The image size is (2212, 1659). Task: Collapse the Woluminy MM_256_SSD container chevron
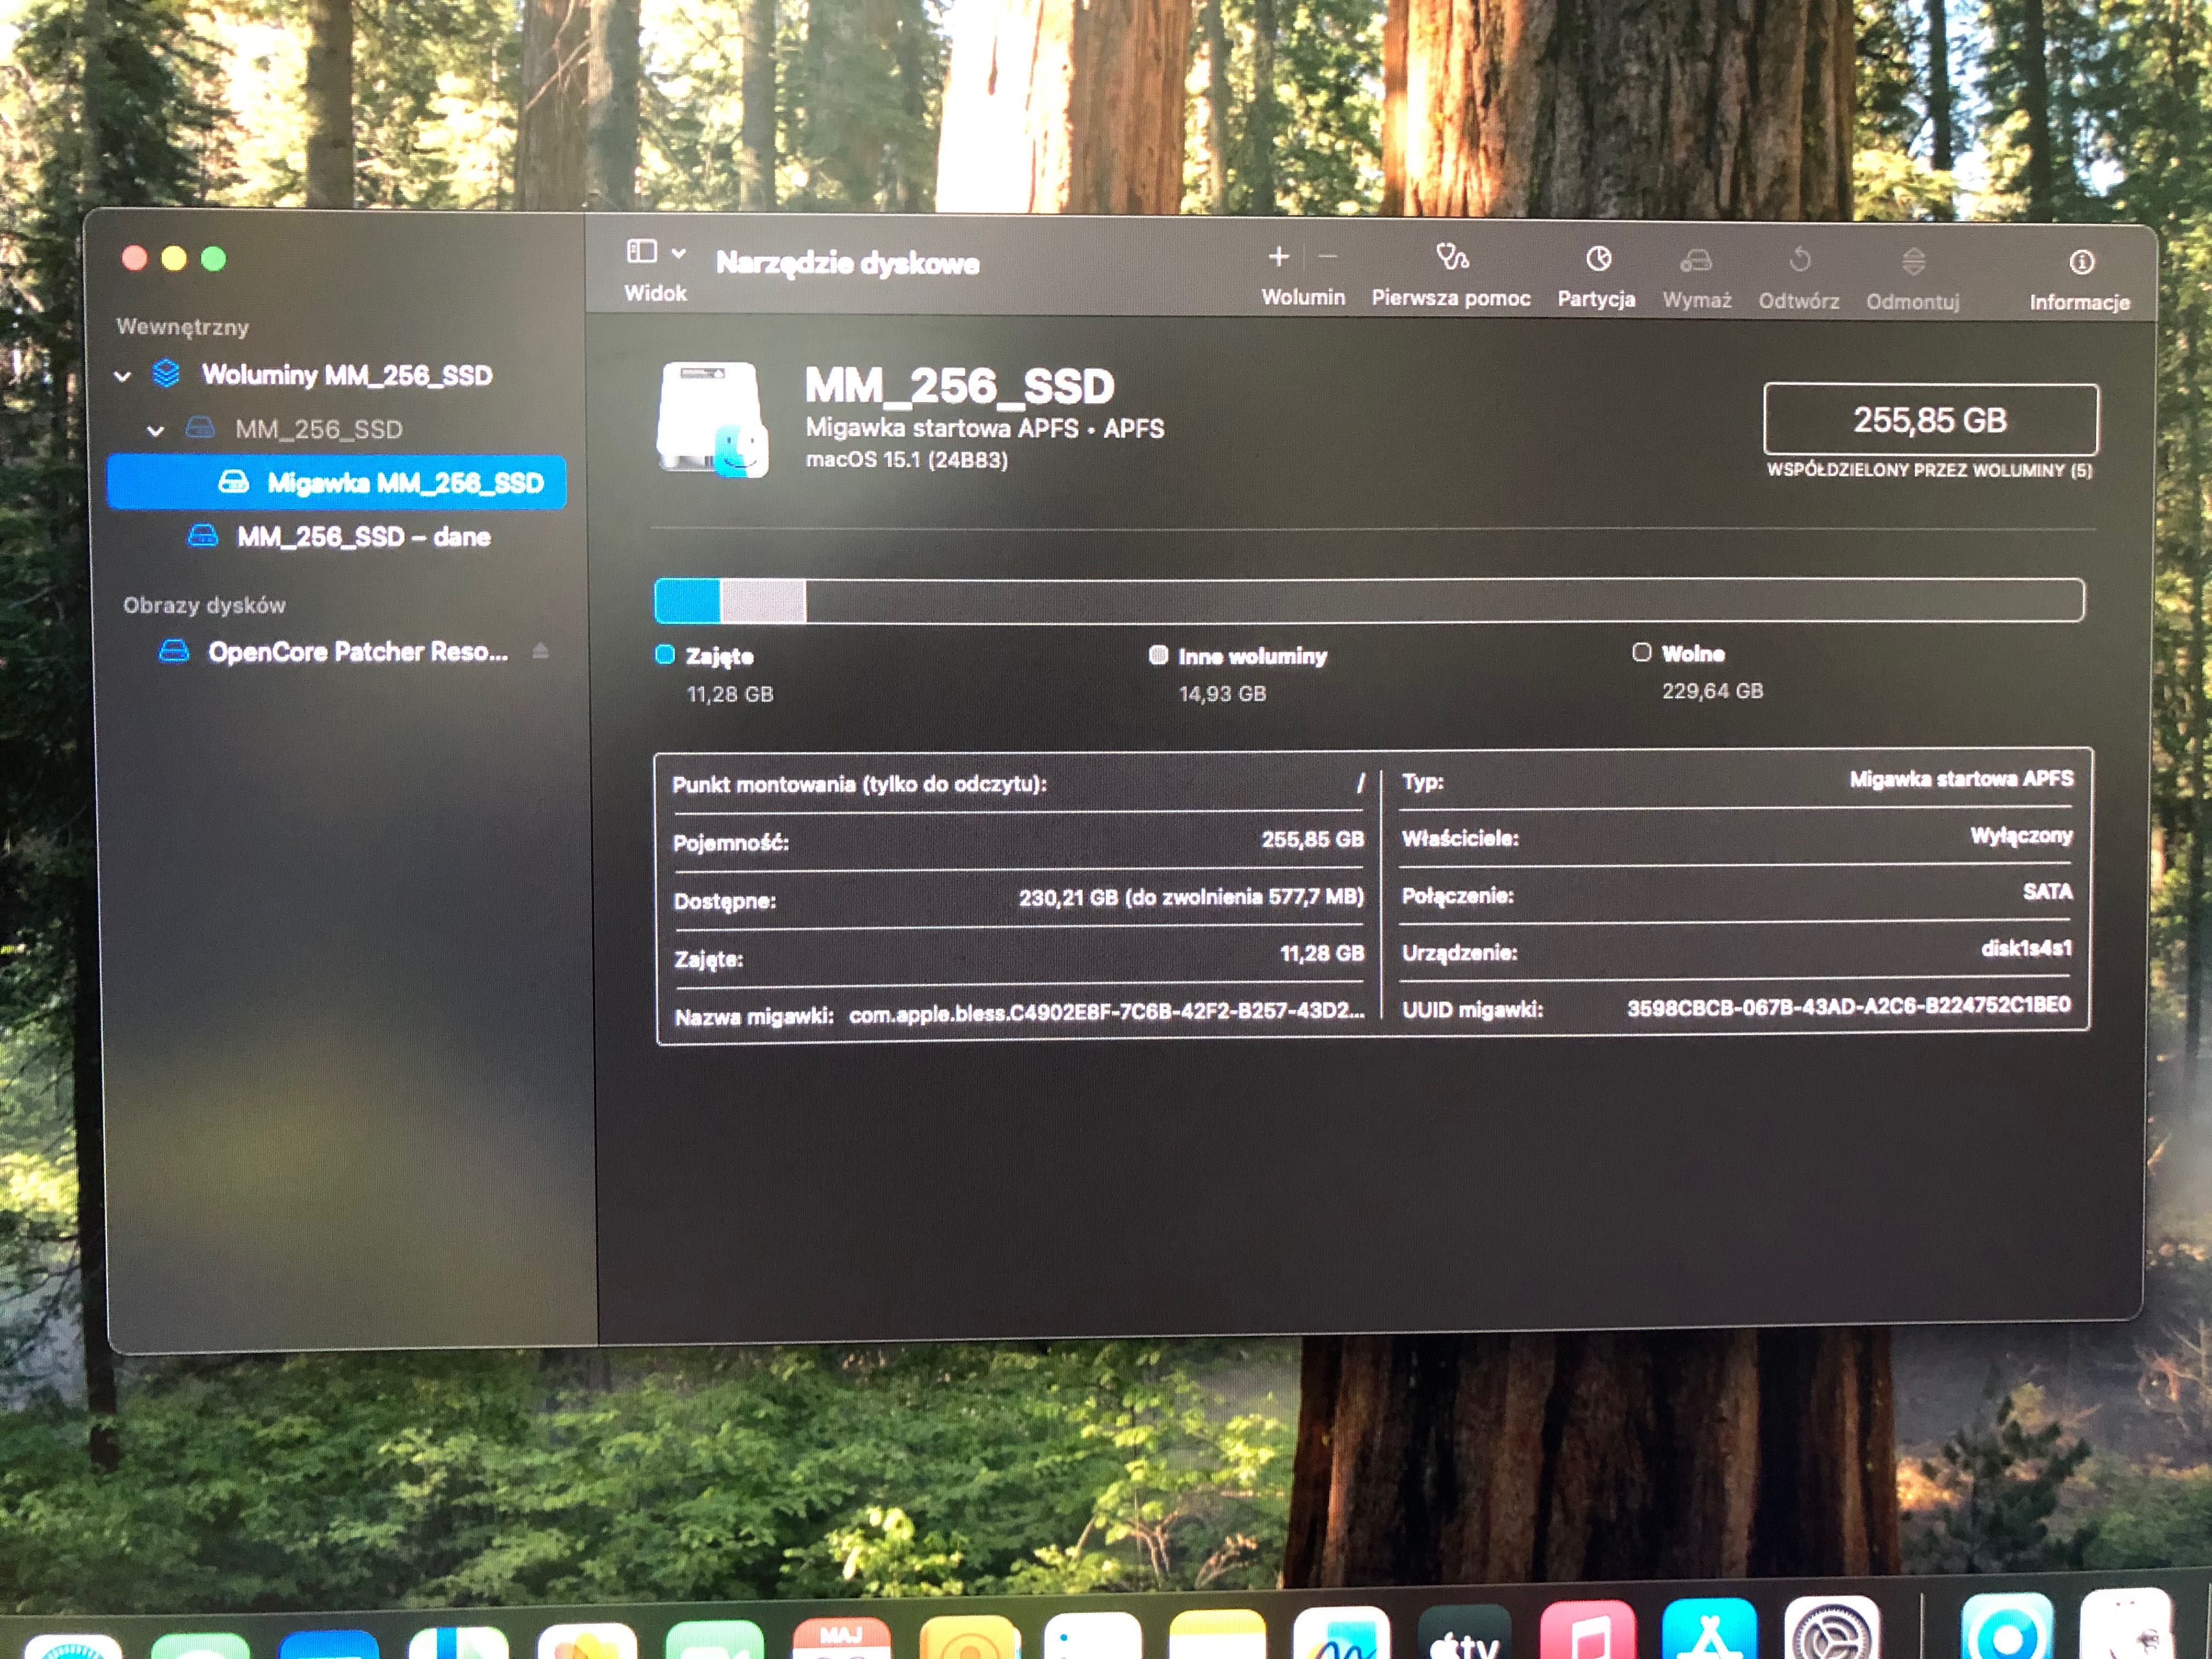point(122,377)
